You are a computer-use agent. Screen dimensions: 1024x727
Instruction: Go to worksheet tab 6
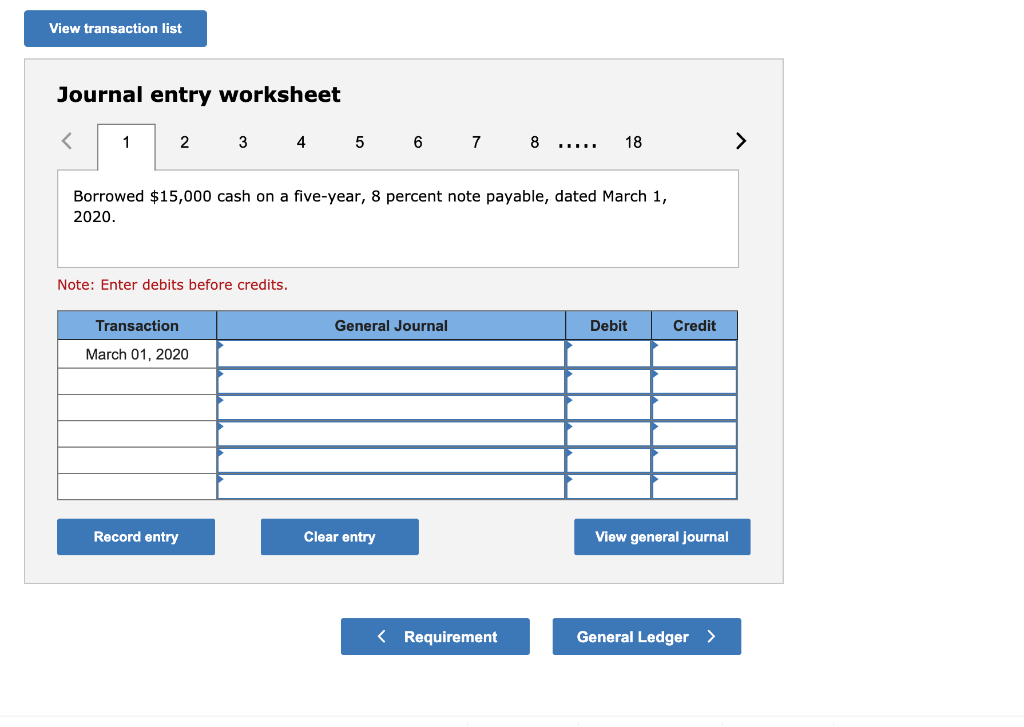[418, 142]
